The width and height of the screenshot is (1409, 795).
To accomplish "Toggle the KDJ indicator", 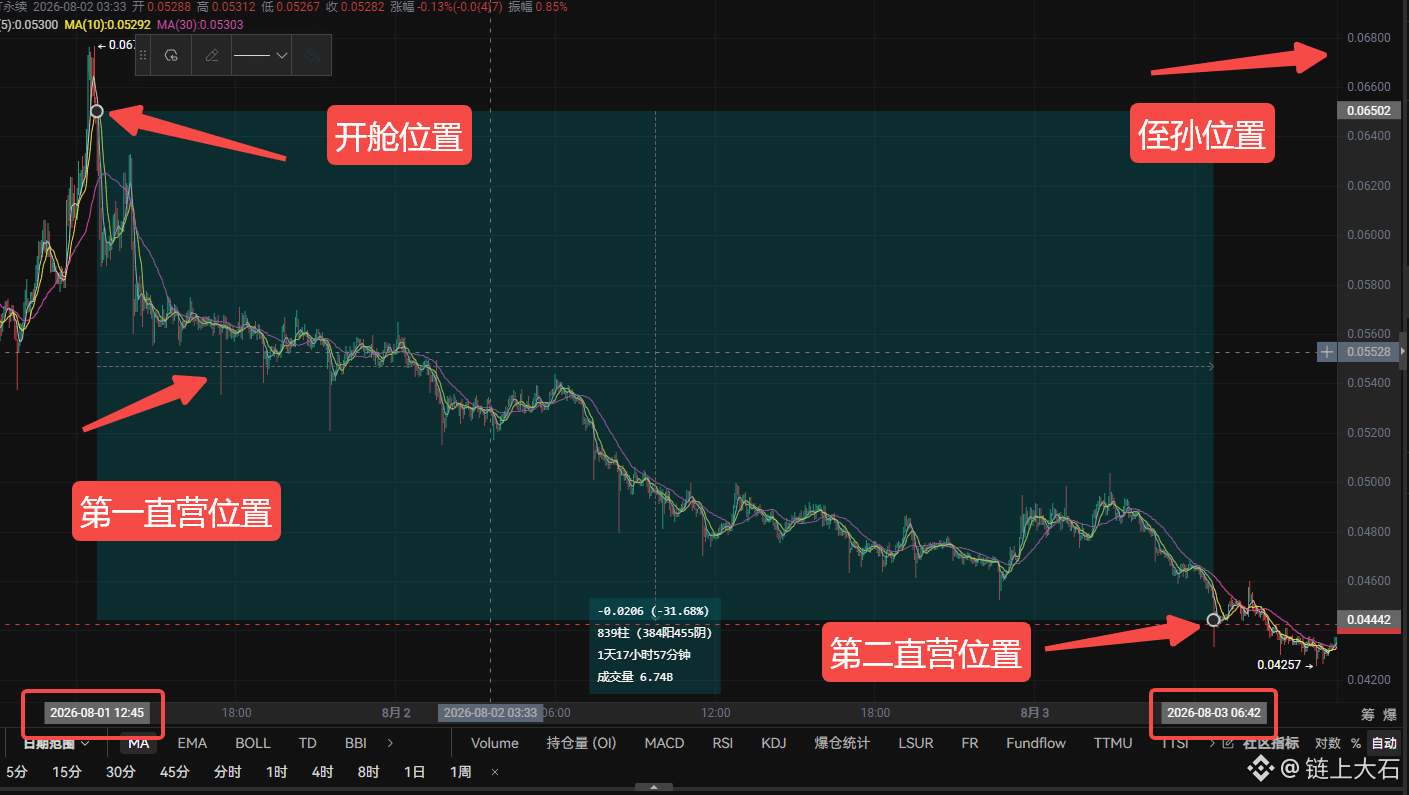I will click(x=774, y=743).
